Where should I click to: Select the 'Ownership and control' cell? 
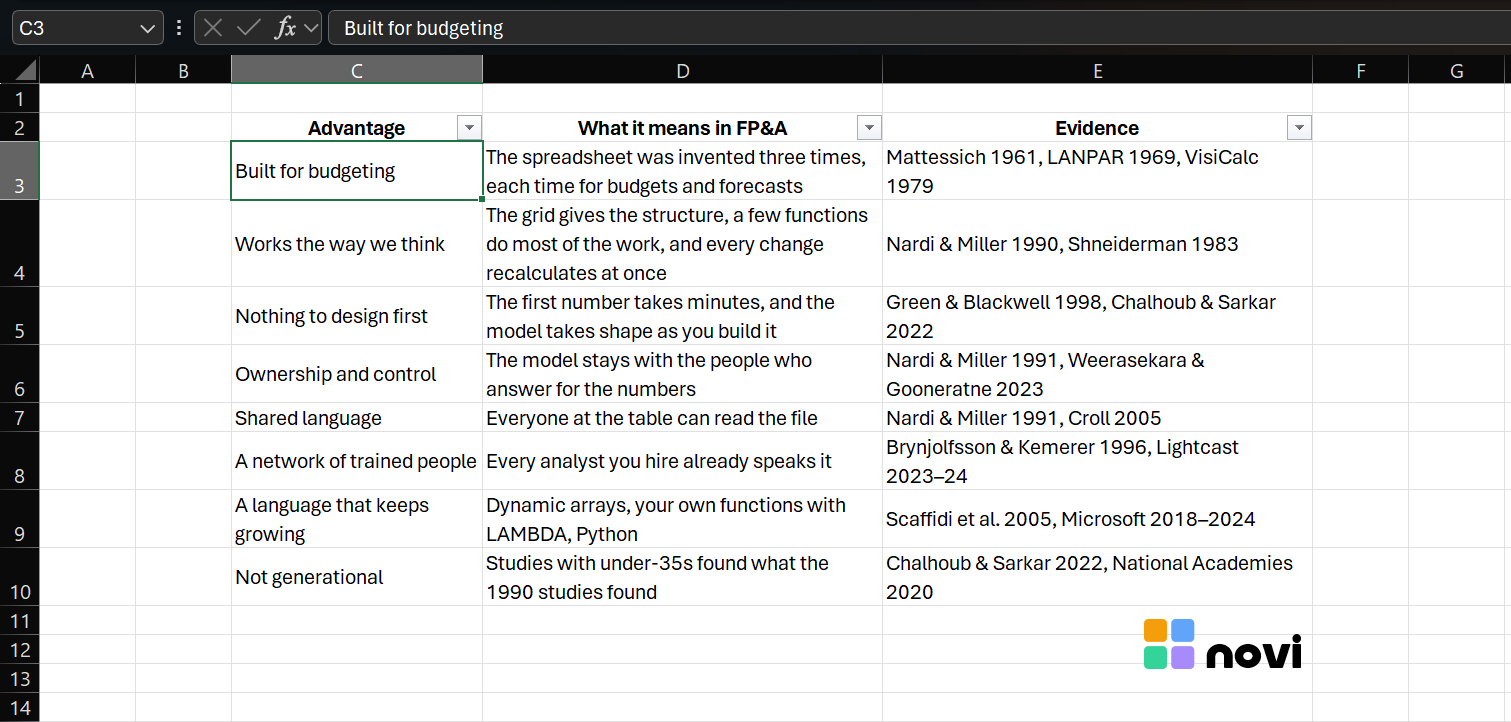click(x=357, y=374)
